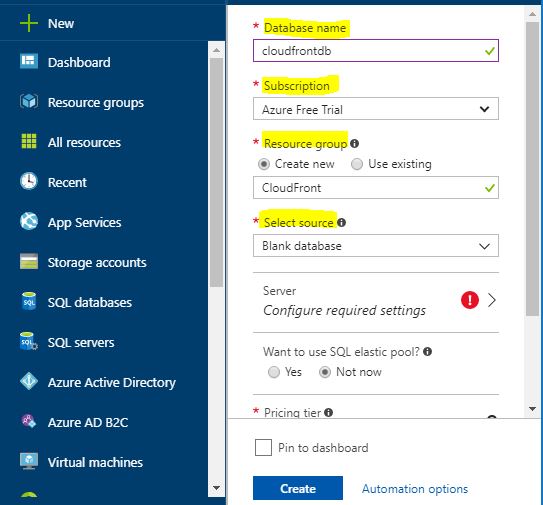The height and width of the screenshot is (505, 543).
Task: Click the info icon beside SQL elastic pool
Action: [428, 352]
